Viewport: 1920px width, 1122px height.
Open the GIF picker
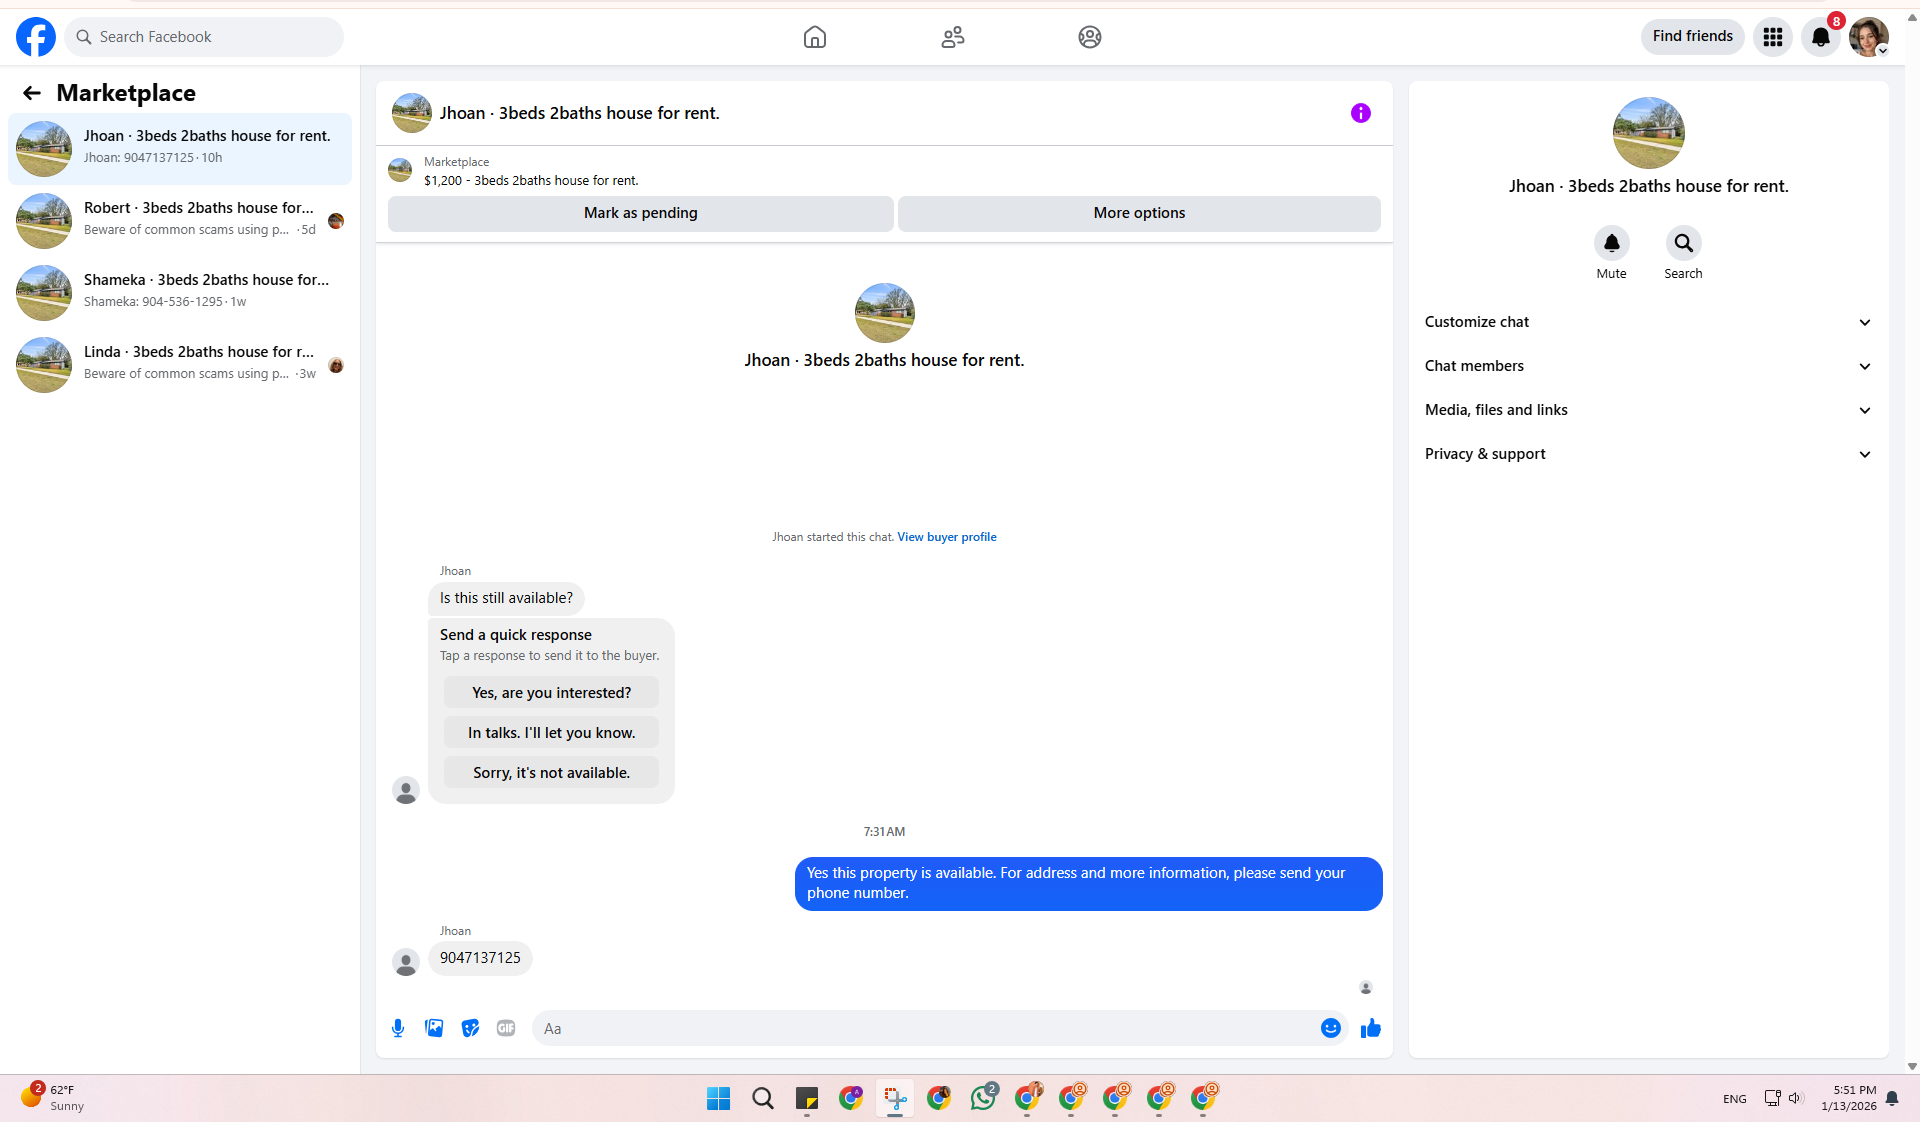[x=506, y=1028]
